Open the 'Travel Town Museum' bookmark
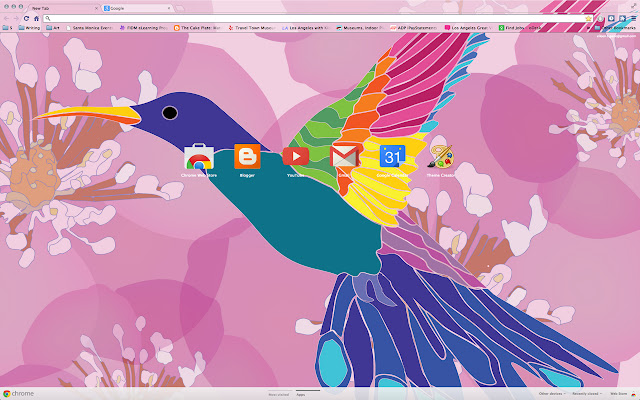 tap(250, 28)
